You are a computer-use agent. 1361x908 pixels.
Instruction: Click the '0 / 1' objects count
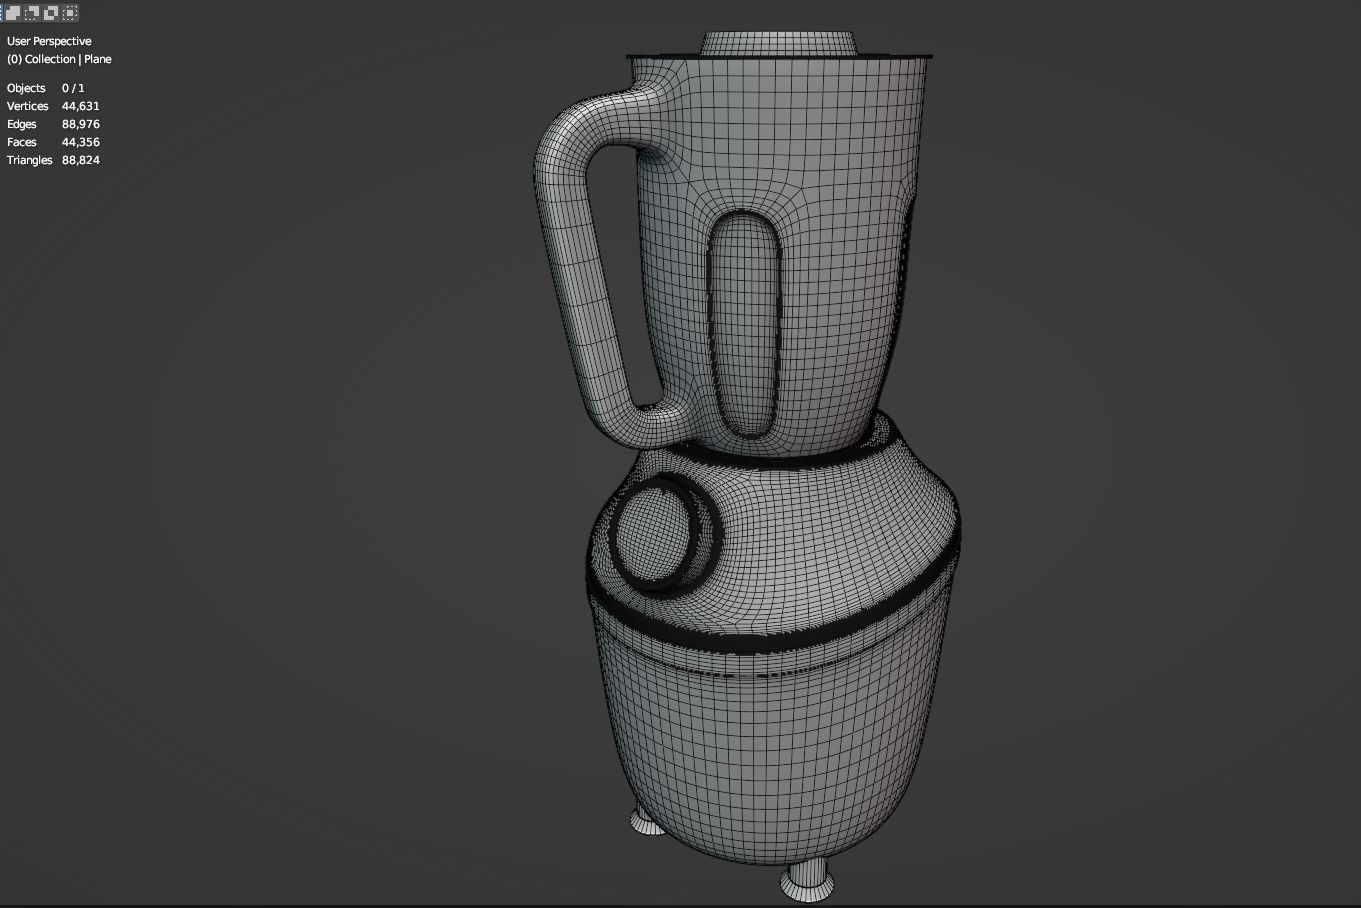[x=73, y=88]
